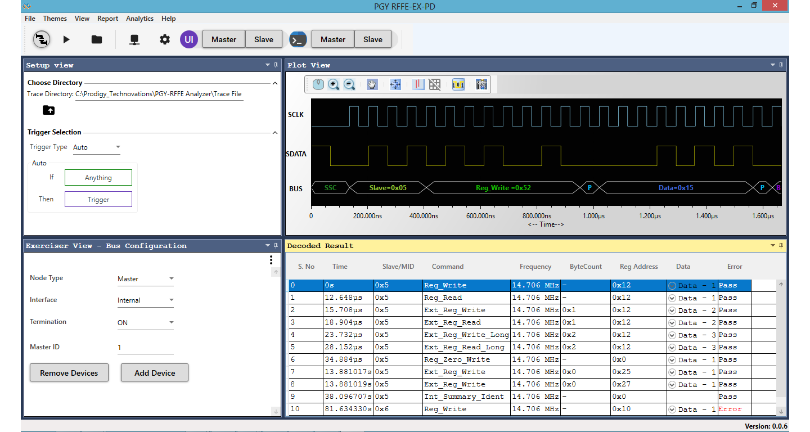Open Plot View panel options arrow
The width and height of the screenshot is (810, 432).
[x=773, y=65]
